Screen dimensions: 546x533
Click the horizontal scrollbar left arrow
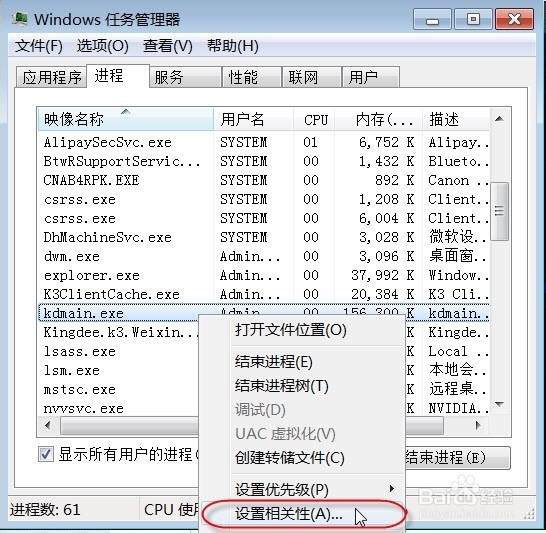pos(48,425)
